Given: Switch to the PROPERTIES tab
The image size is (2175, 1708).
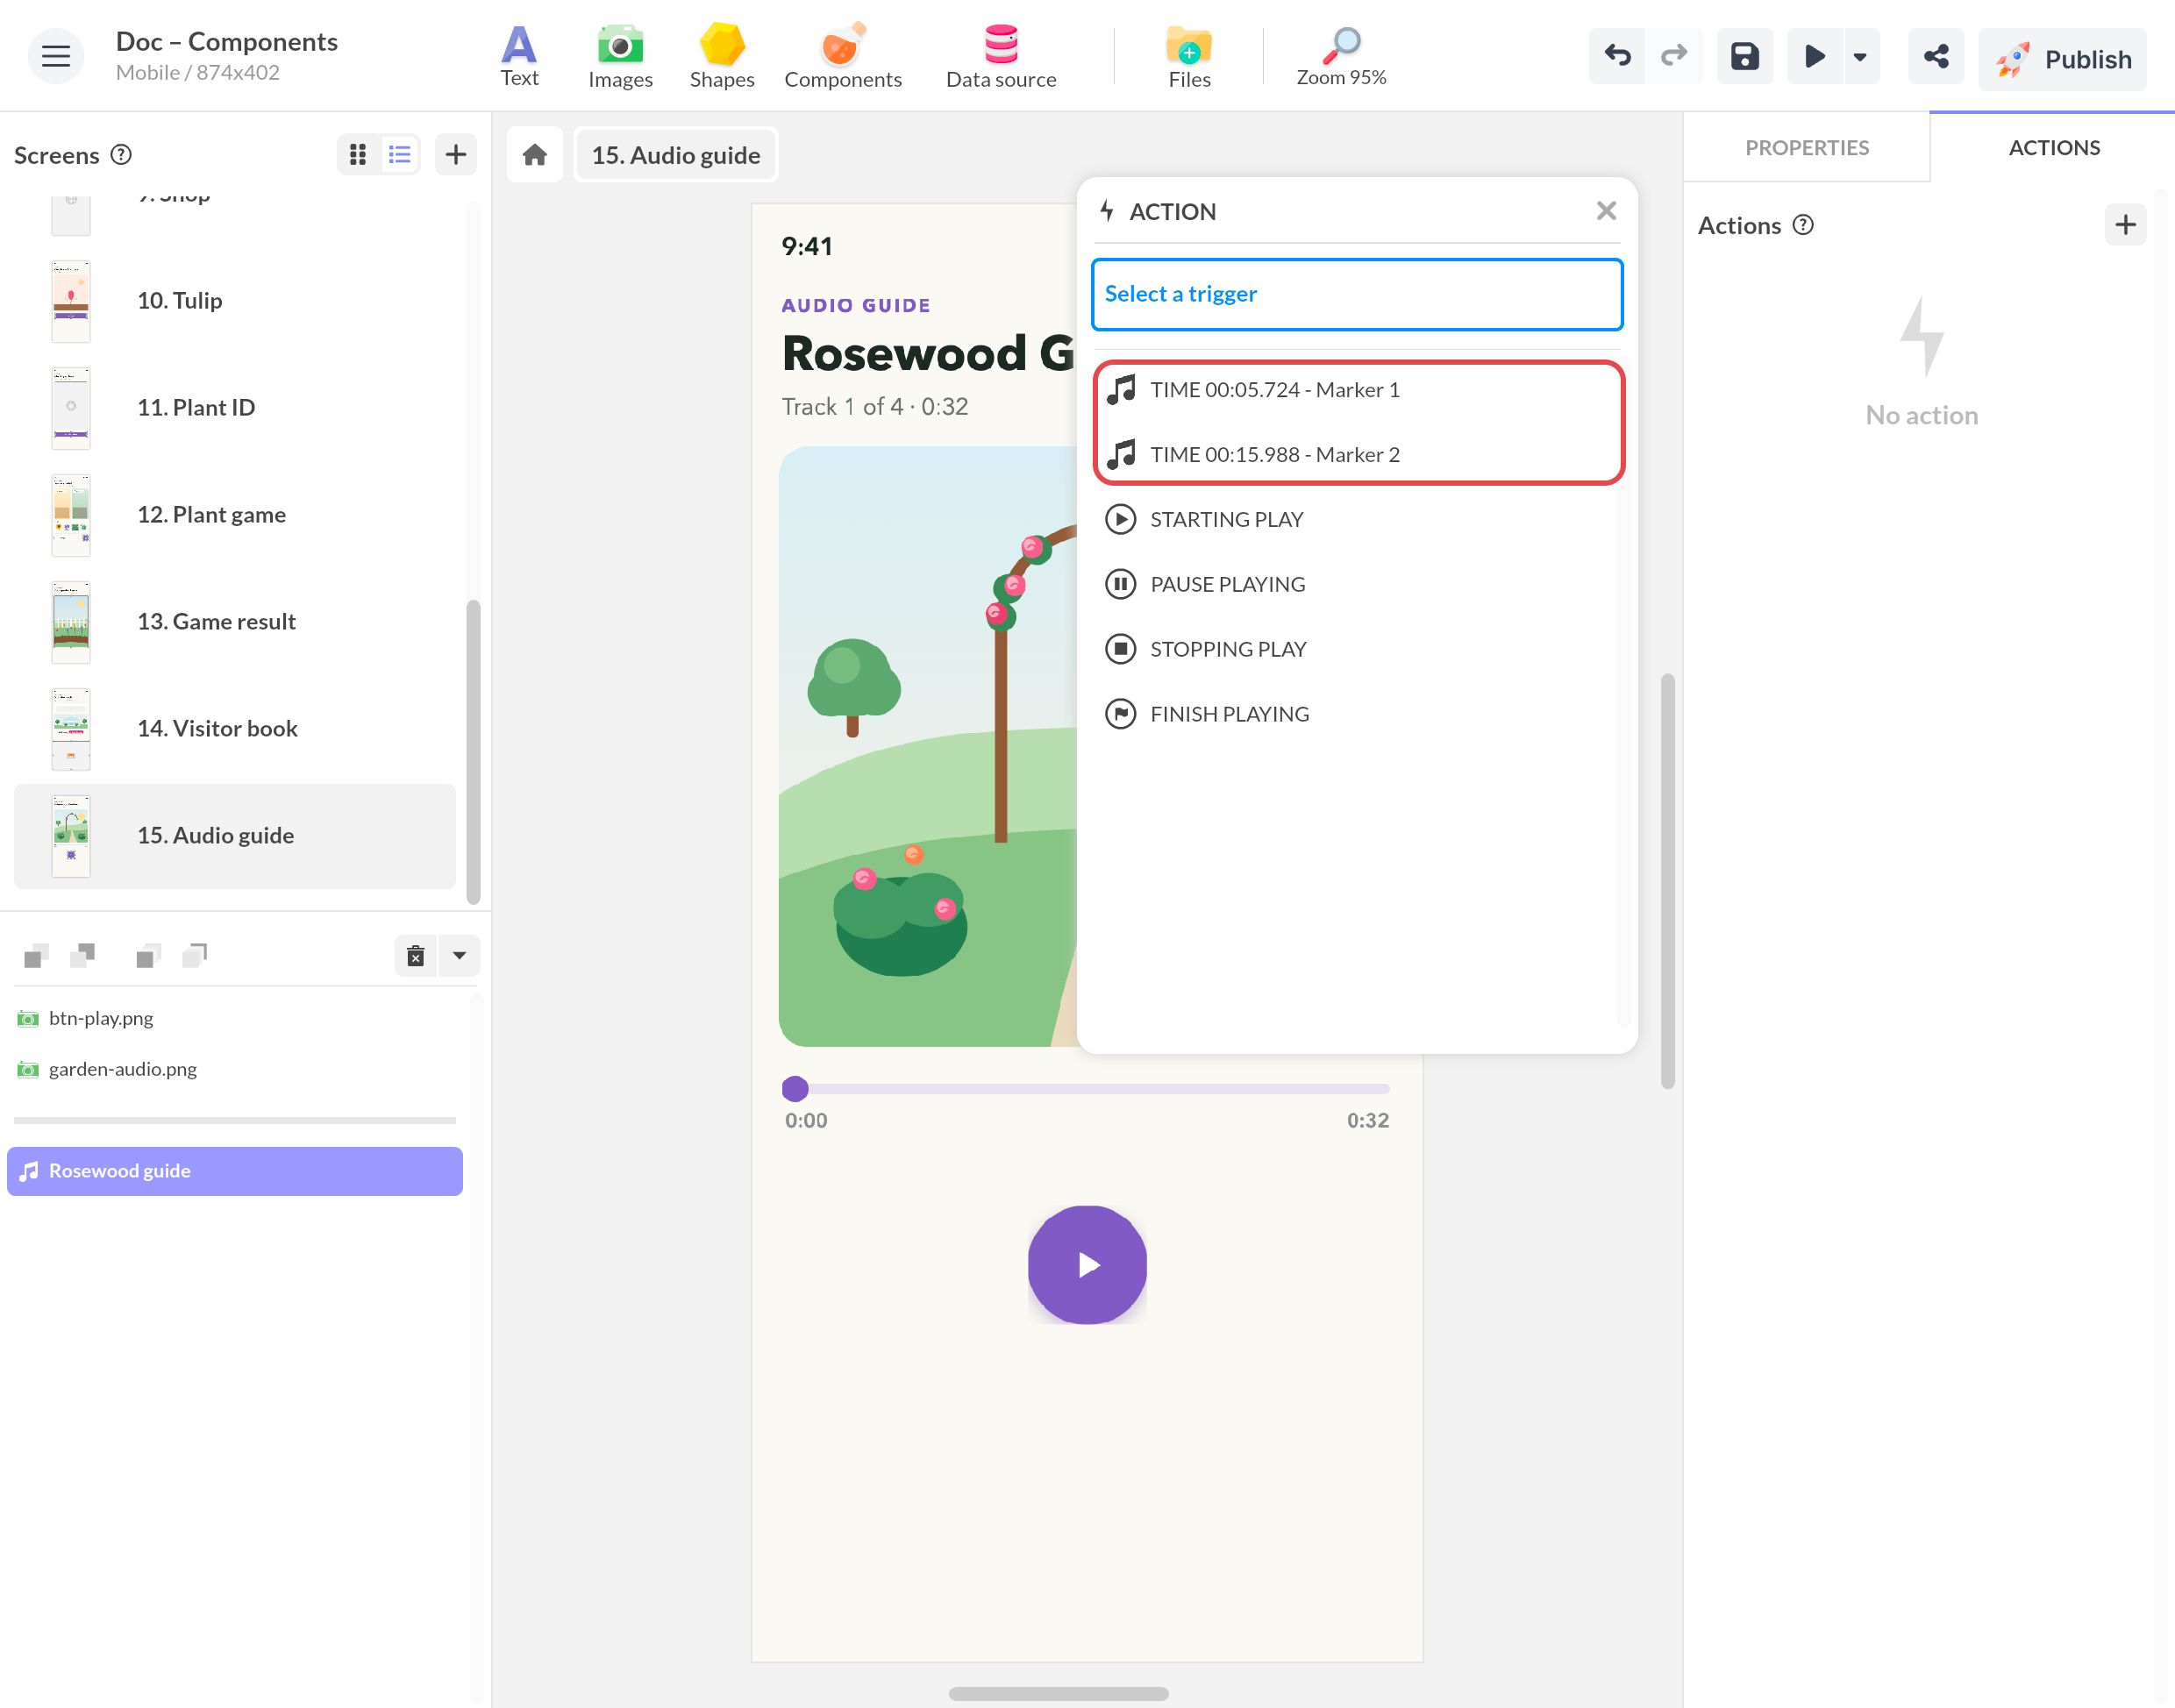Looking at the screenshot, I should [x=1806, y=147].
